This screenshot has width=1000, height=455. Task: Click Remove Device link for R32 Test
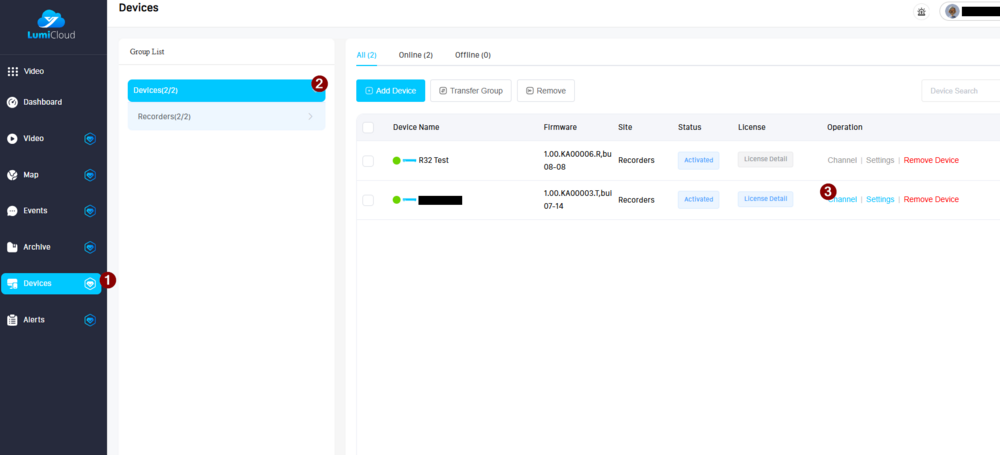931,160
